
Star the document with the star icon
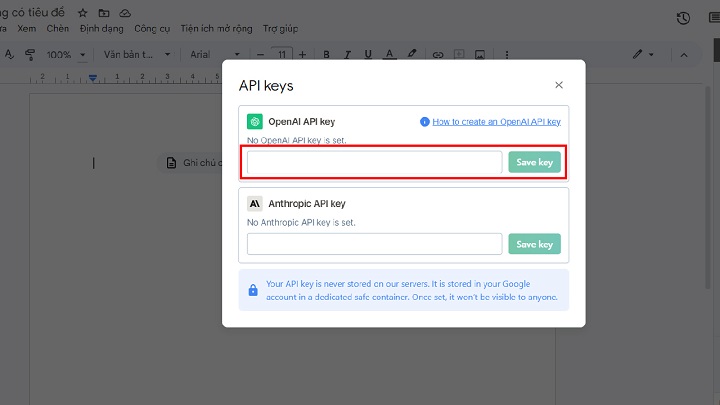pyautogui.click(x=82, y=13)
